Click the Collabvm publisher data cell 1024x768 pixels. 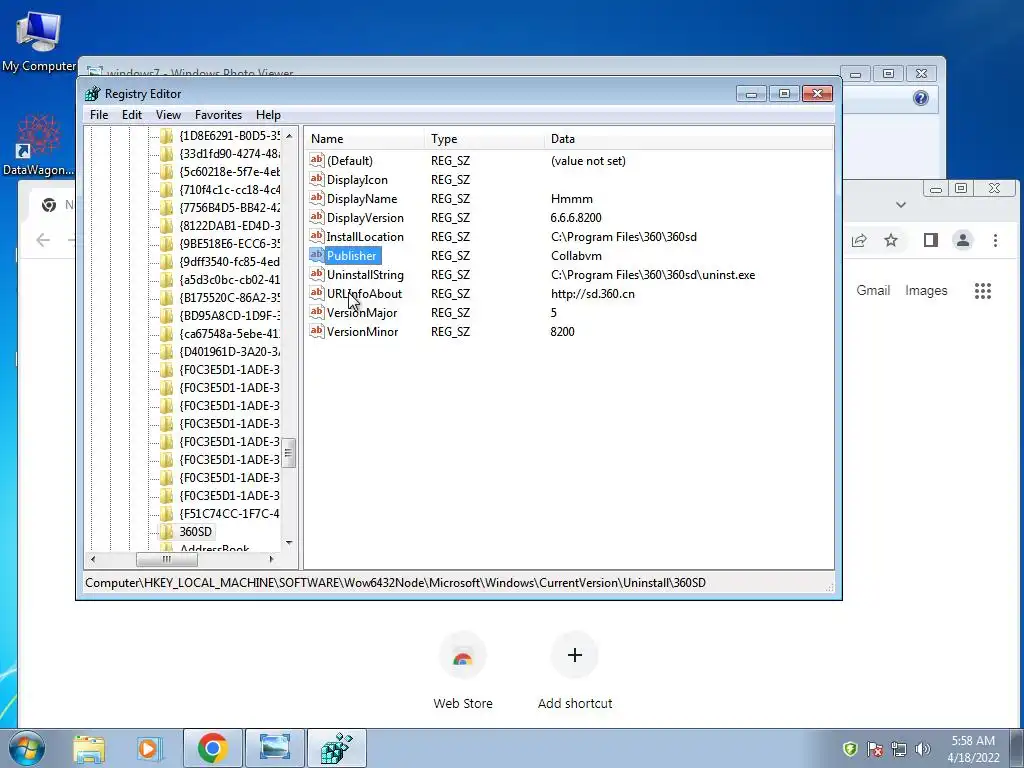click(x=576, y=256)
